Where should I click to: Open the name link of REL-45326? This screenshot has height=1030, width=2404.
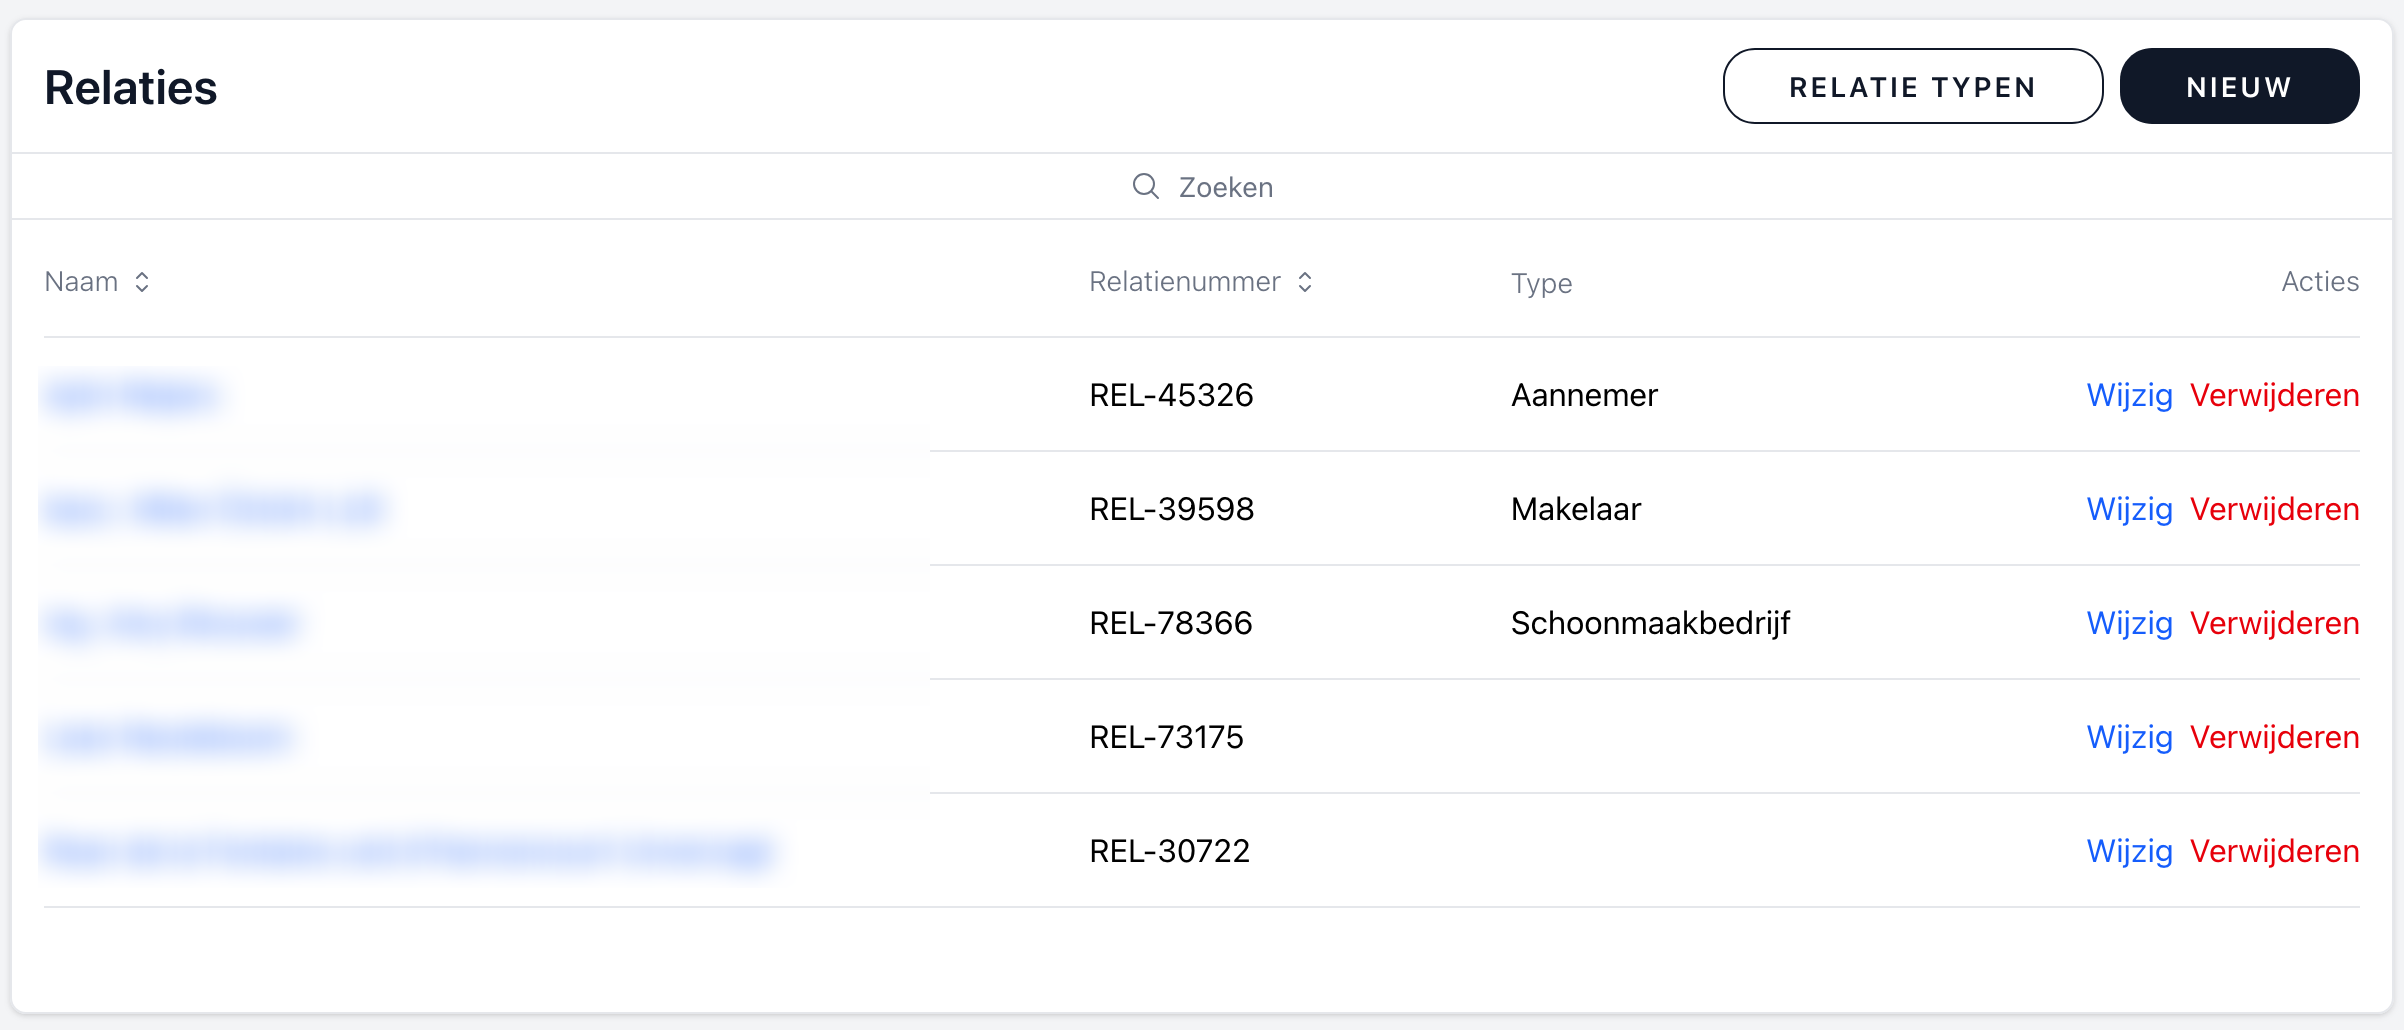pyautogui.click(x=131, y=396)
